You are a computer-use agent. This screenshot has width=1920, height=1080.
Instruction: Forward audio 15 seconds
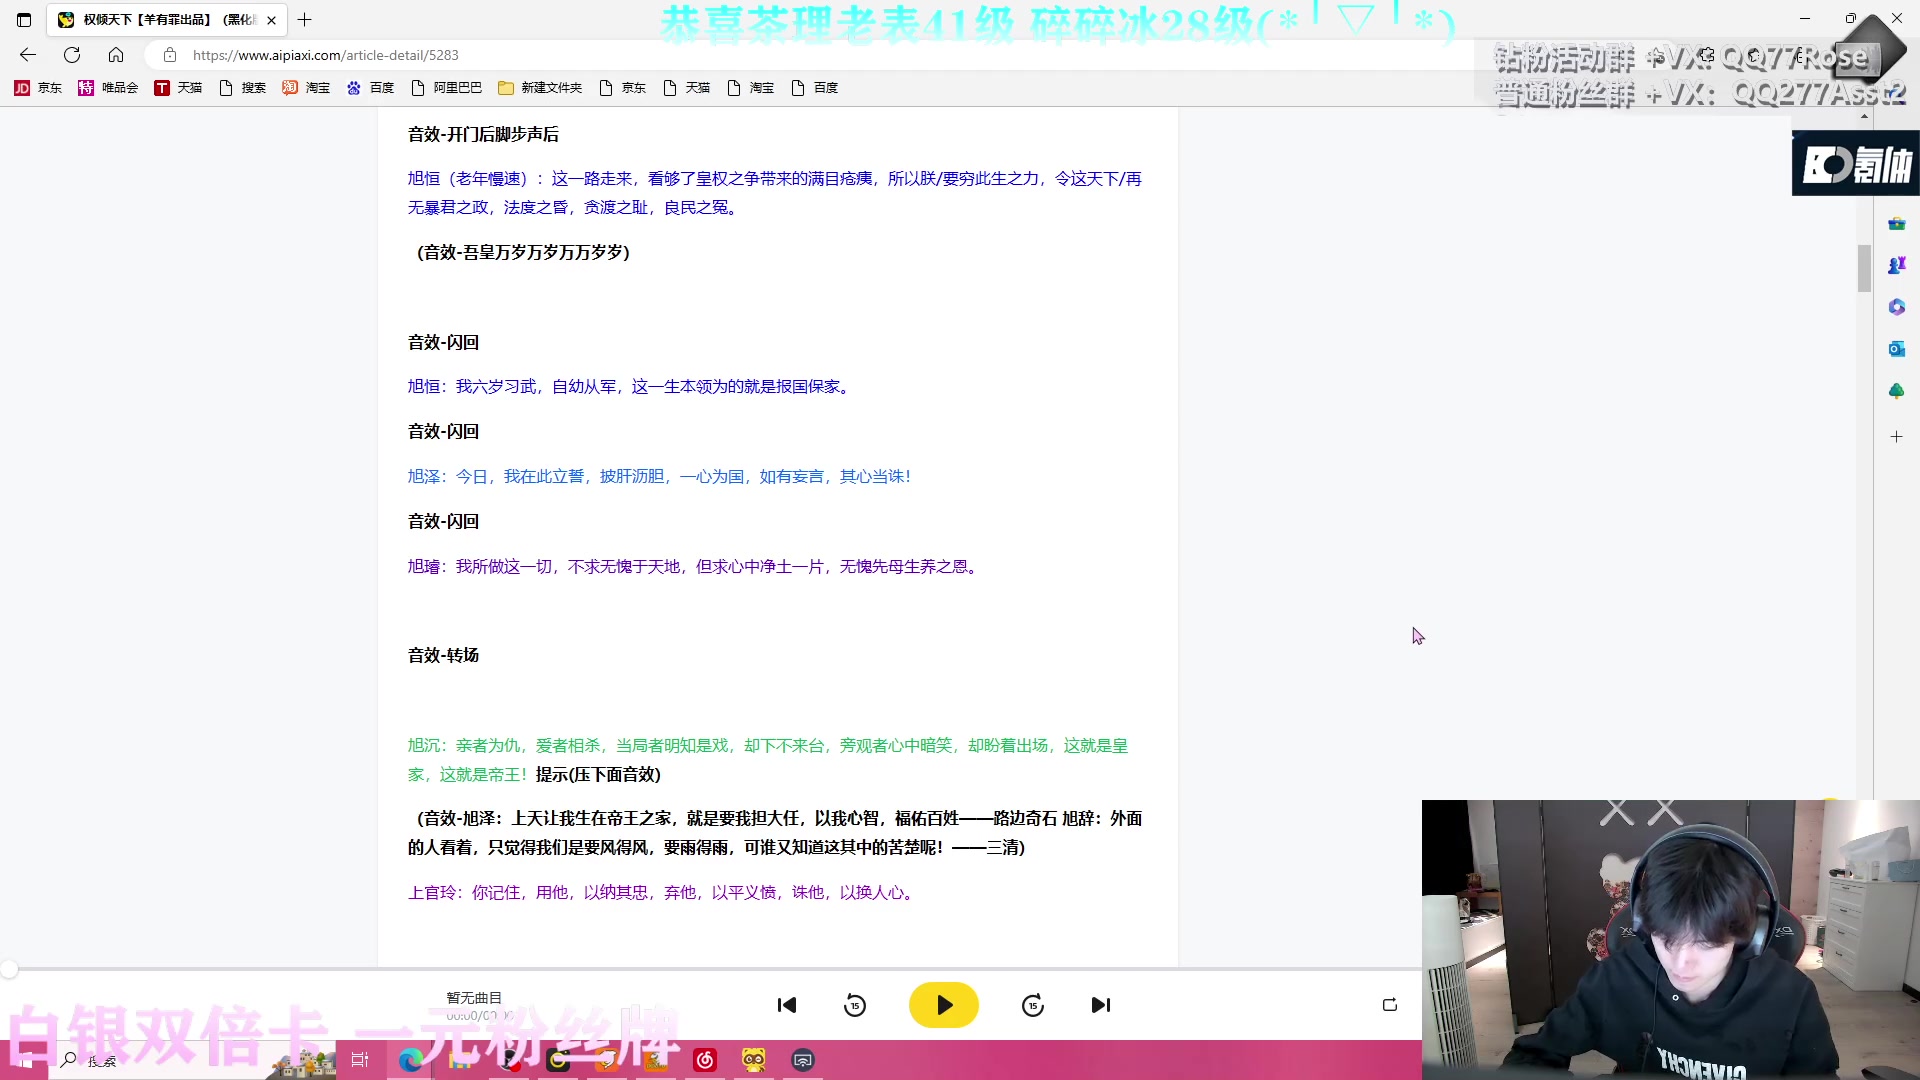click(1033, 1005)
